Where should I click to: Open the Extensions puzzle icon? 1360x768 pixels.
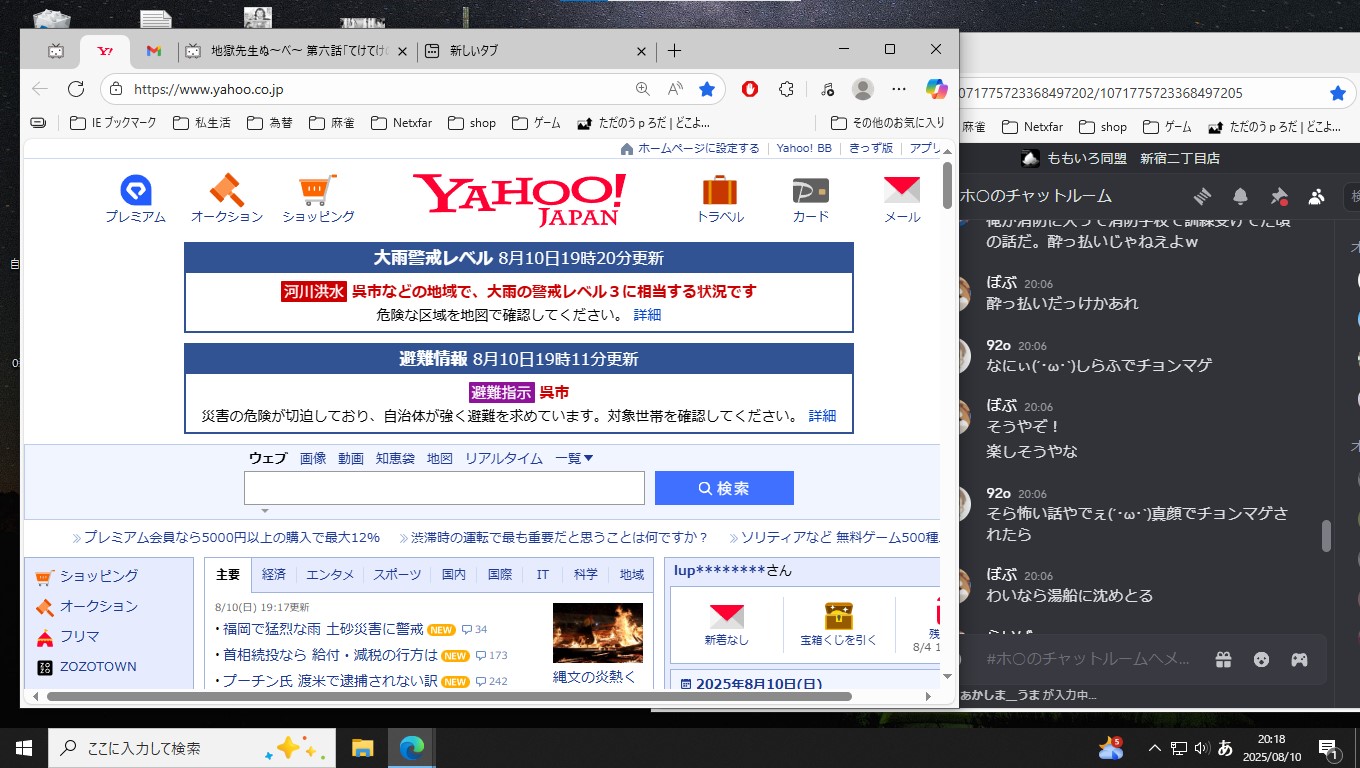point(786,89)
